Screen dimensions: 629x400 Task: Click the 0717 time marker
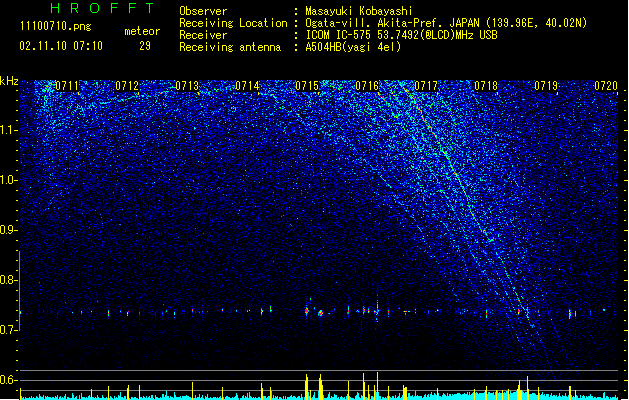coord(426,86)
